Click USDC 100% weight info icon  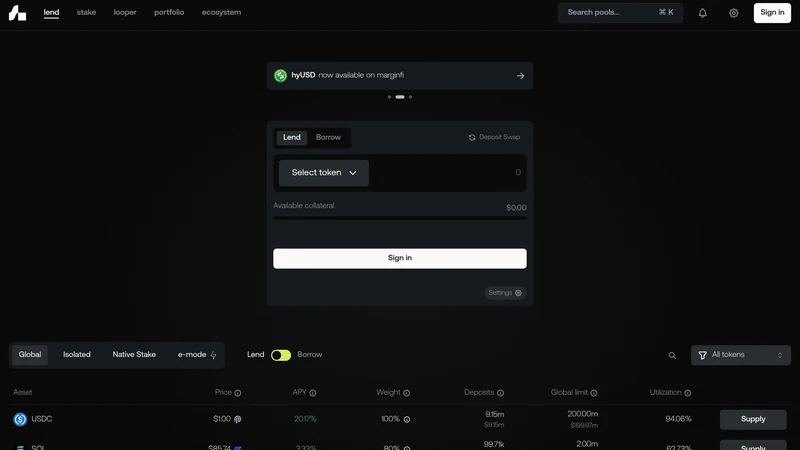[x=407, y=419]
